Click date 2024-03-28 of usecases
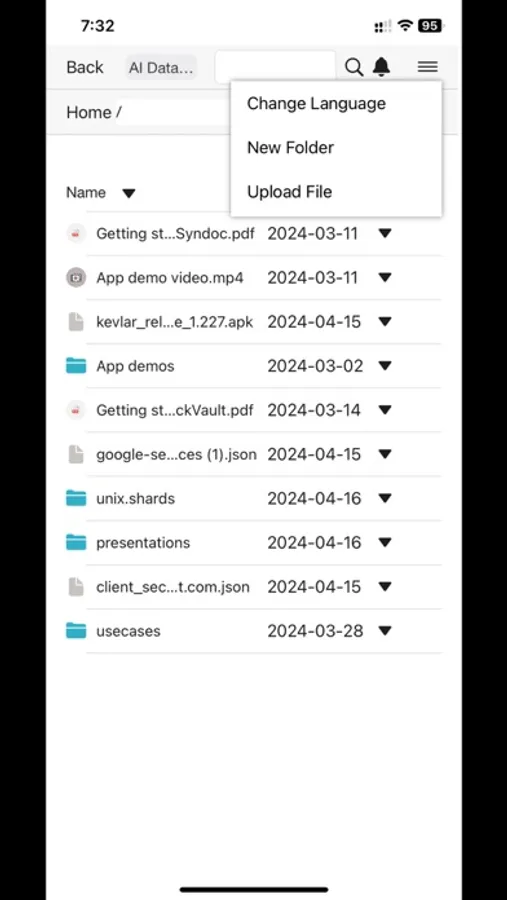The height and width of the screenshot is (900, 507). coord(315,631)
